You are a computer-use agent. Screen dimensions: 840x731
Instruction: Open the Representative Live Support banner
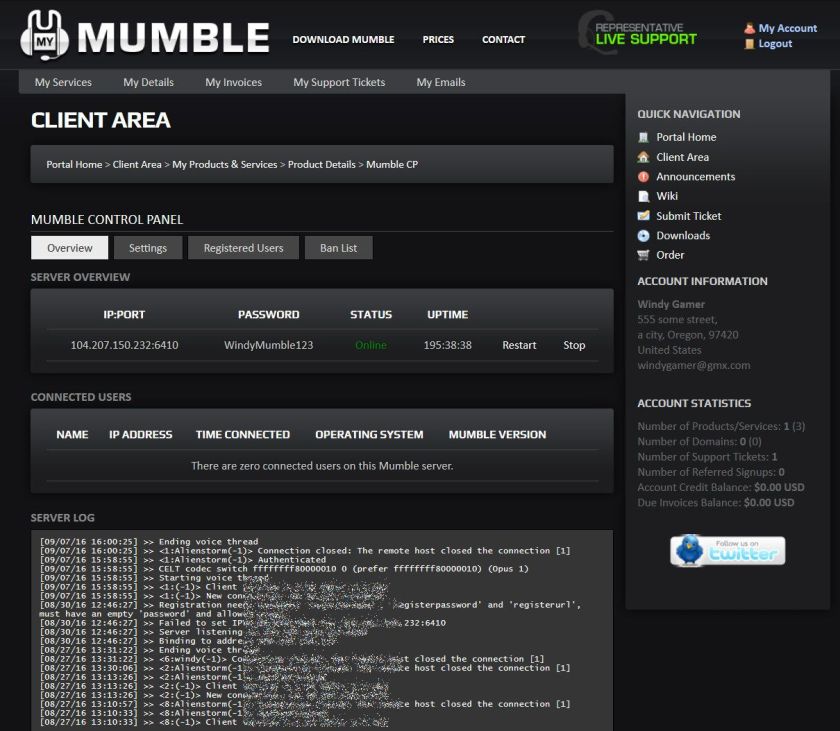[x=637, y=34]
